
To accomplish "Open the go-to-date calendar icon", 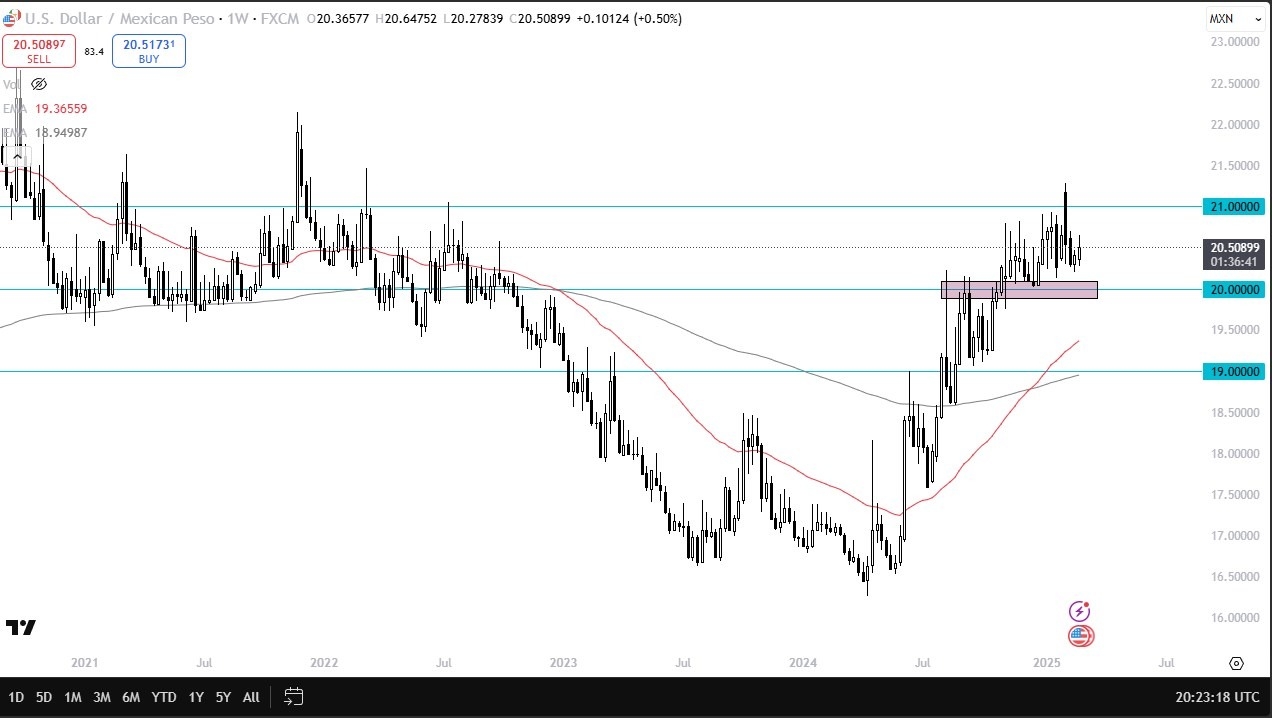I will 293,697.
